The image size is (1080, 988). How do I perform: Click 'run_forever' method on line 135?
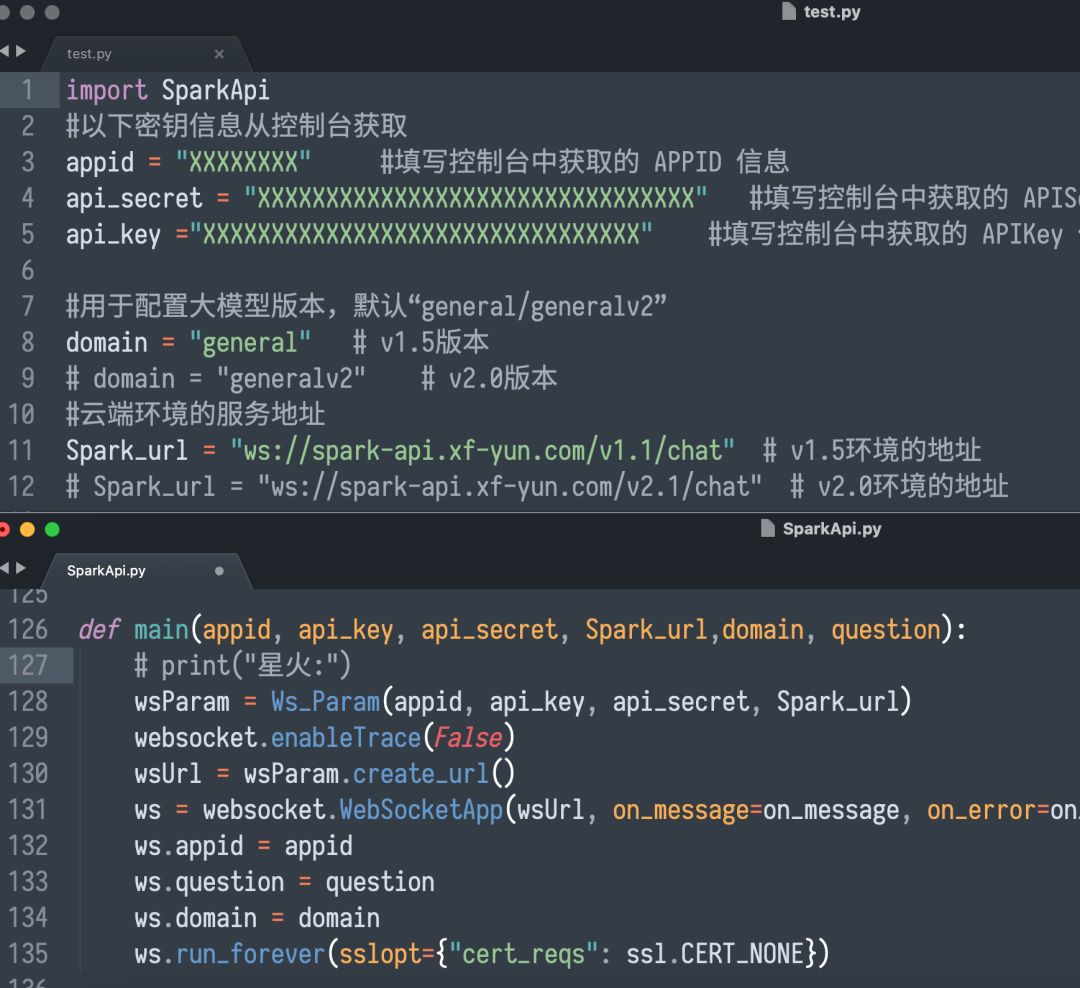[250, 954]
